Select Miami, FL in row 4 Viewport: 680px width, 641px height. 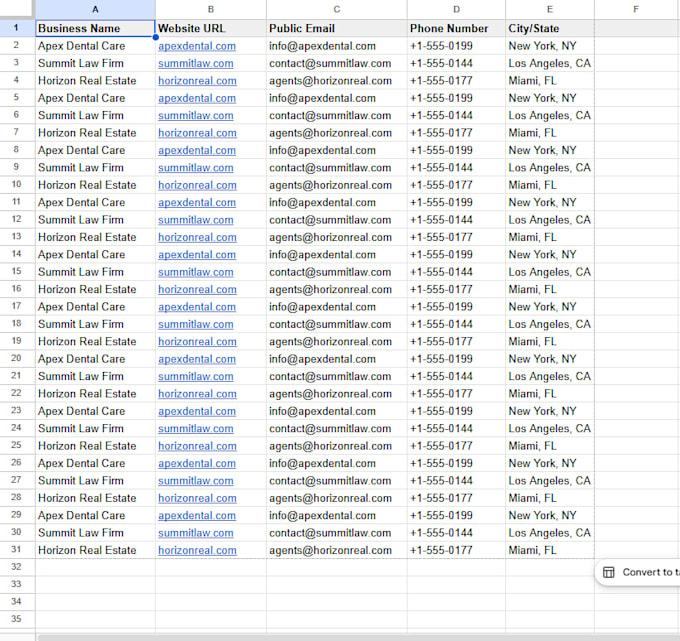click(x=549, y=81)
